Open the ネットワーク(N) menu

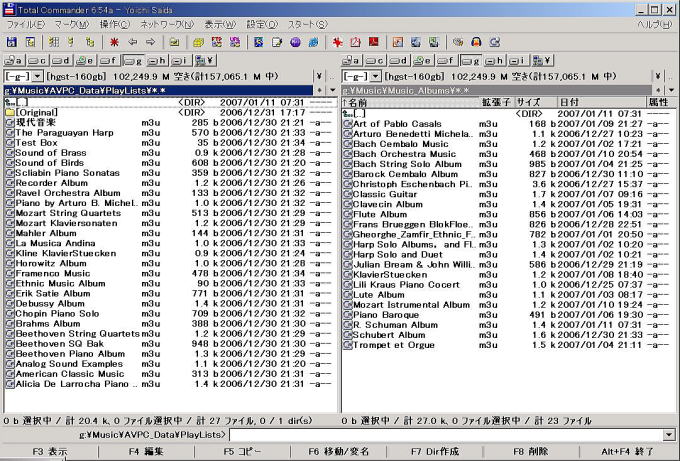tap(167, 24)
